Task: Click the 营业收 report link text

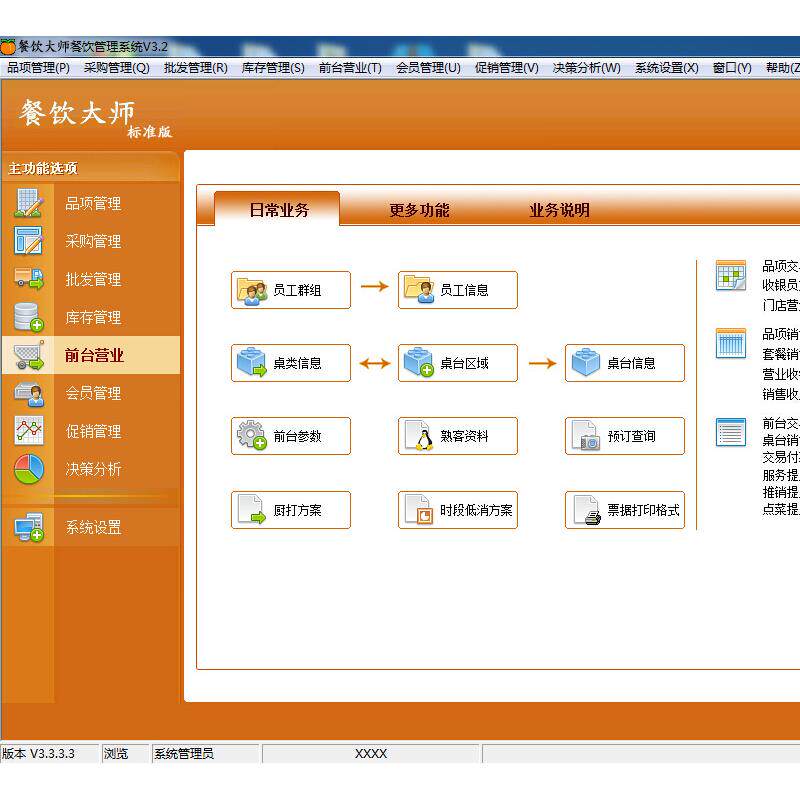Action: click(781, 374)
